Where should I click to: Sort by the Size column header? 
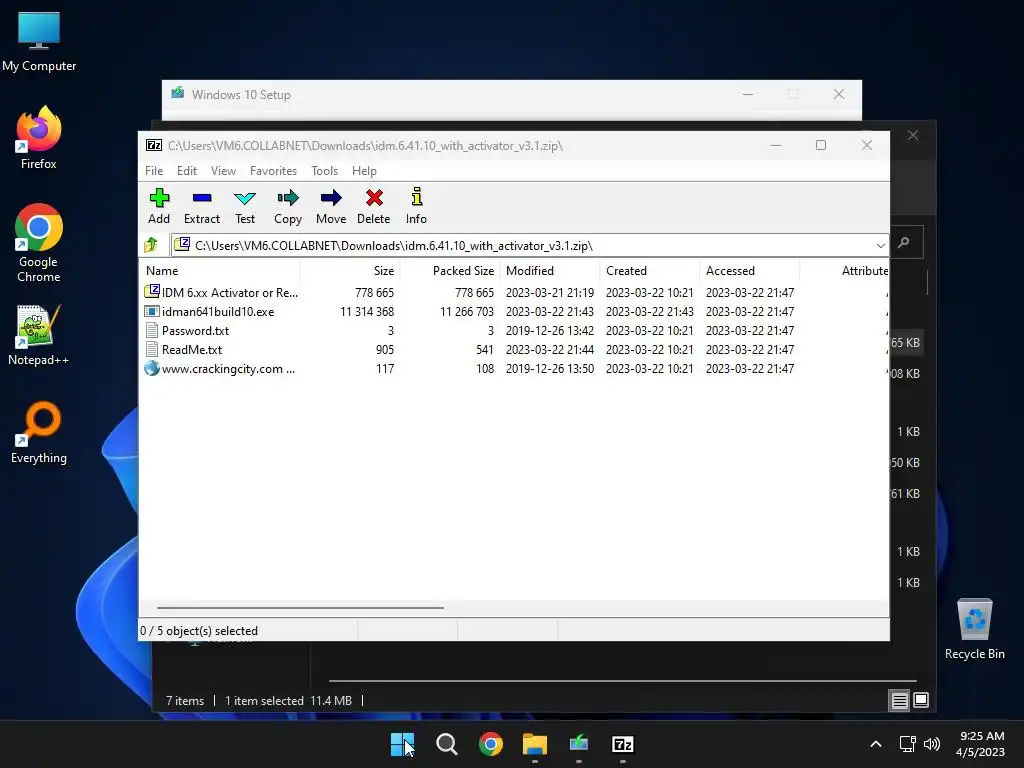(350, 270)
